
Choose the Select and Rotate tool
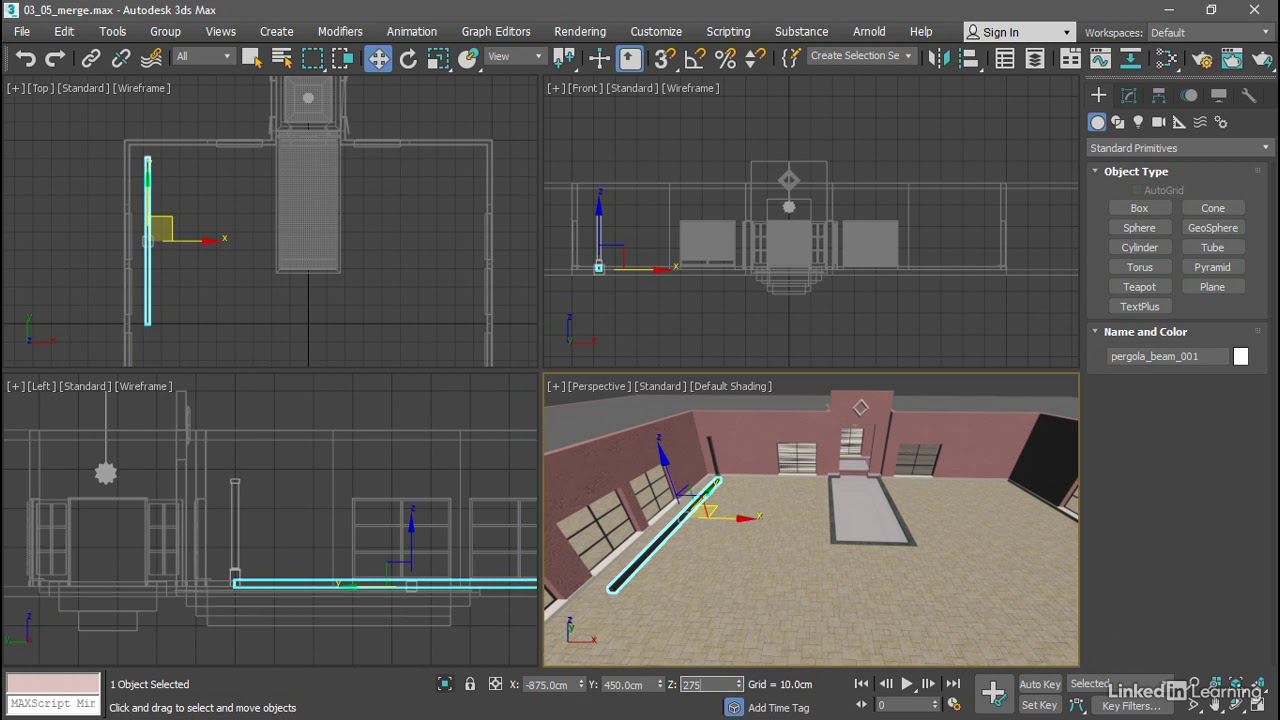(408, 59)
